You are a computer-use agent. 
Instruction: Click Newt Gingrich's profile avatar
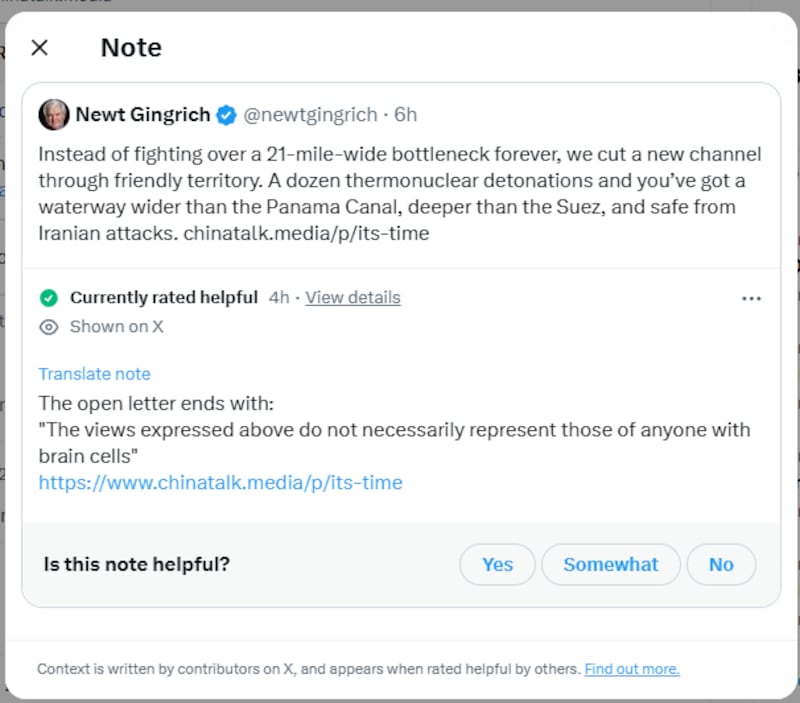click(55, 114)
